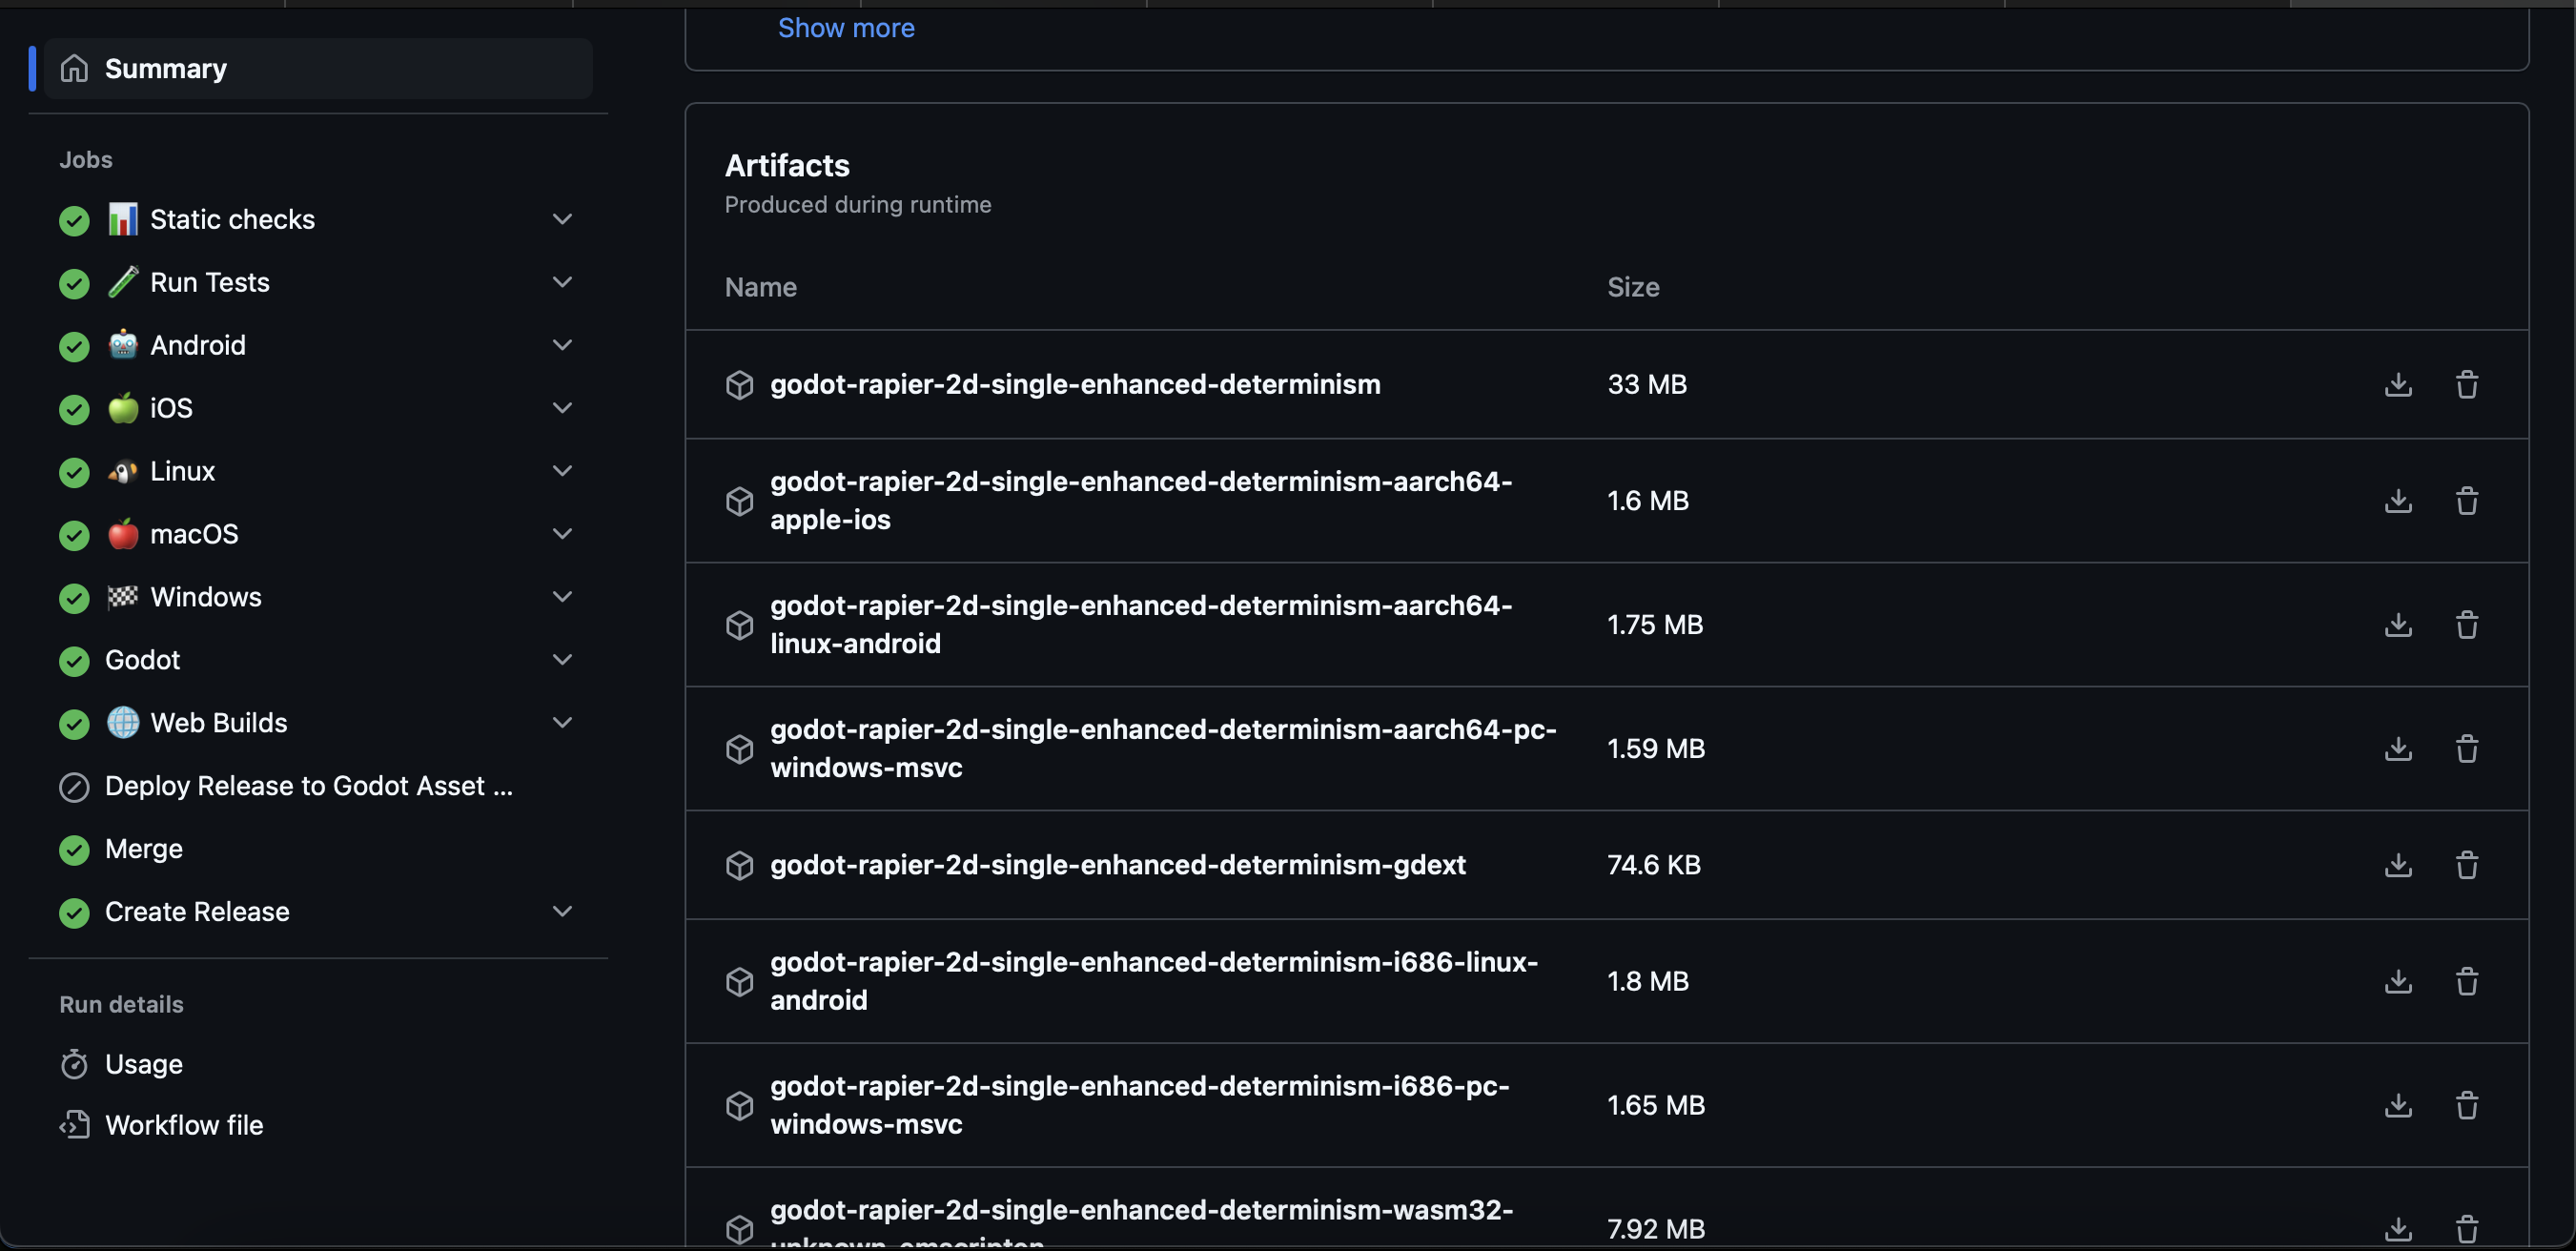Open the Workflow file view
The height and width of the screenshot is (1251, 2576).
[184, 1125]
